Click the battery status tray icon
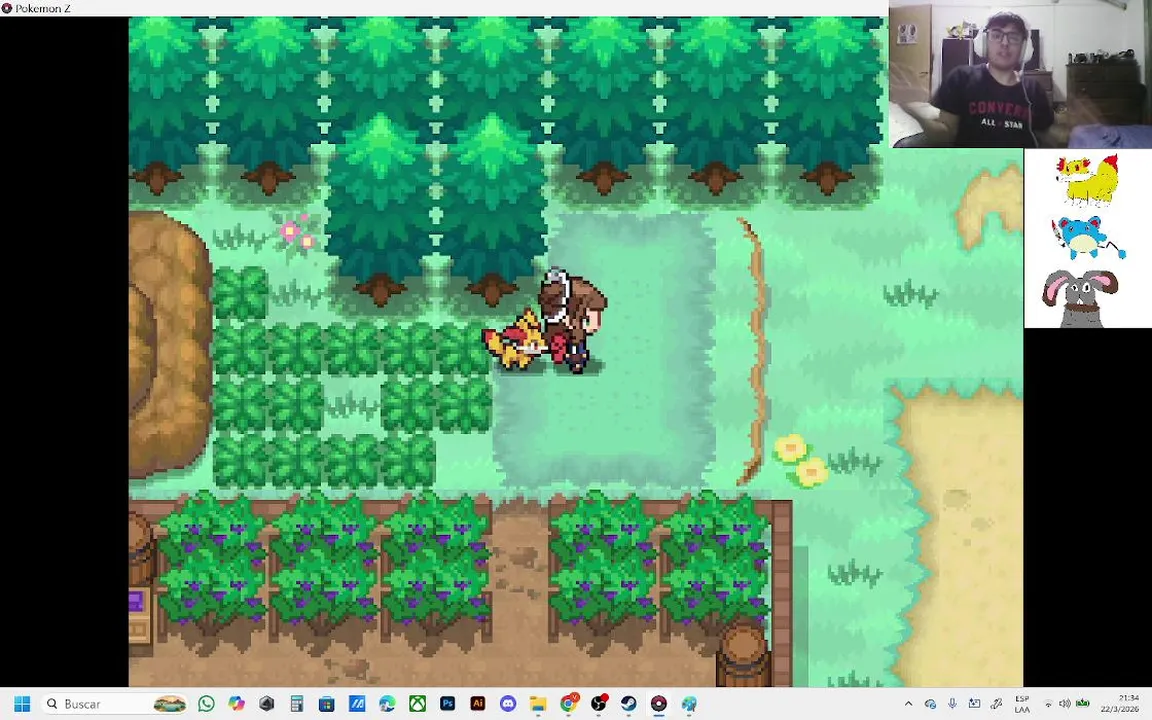Screen dimensions: 1152x720 coord(1082,704)
